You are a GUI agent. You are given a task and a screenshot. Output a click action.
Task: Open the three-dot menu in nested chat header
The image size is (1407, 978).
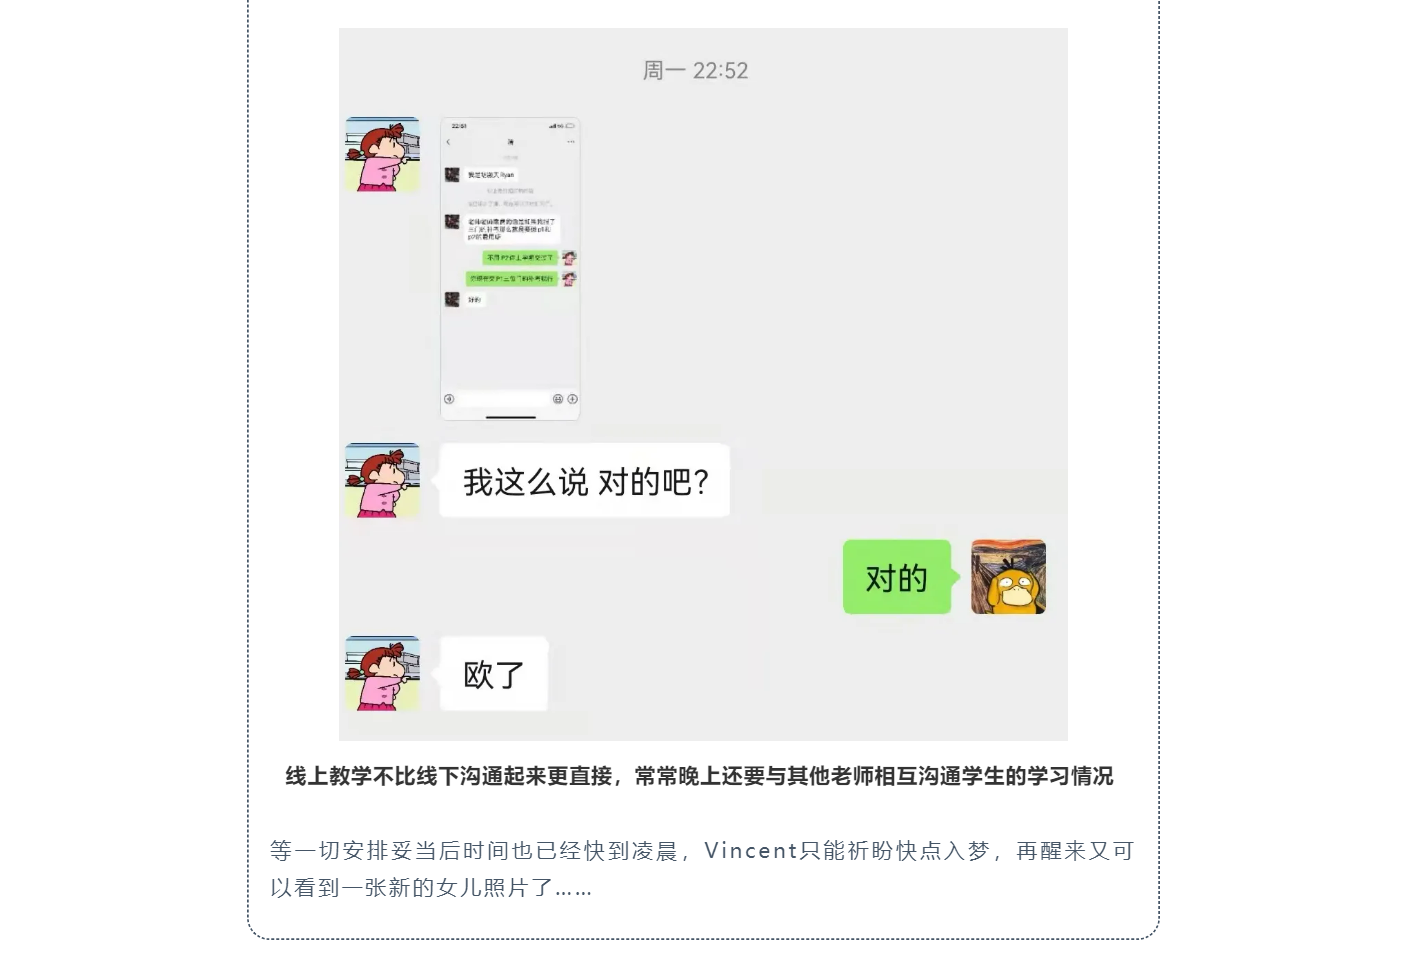coord(571,142)
